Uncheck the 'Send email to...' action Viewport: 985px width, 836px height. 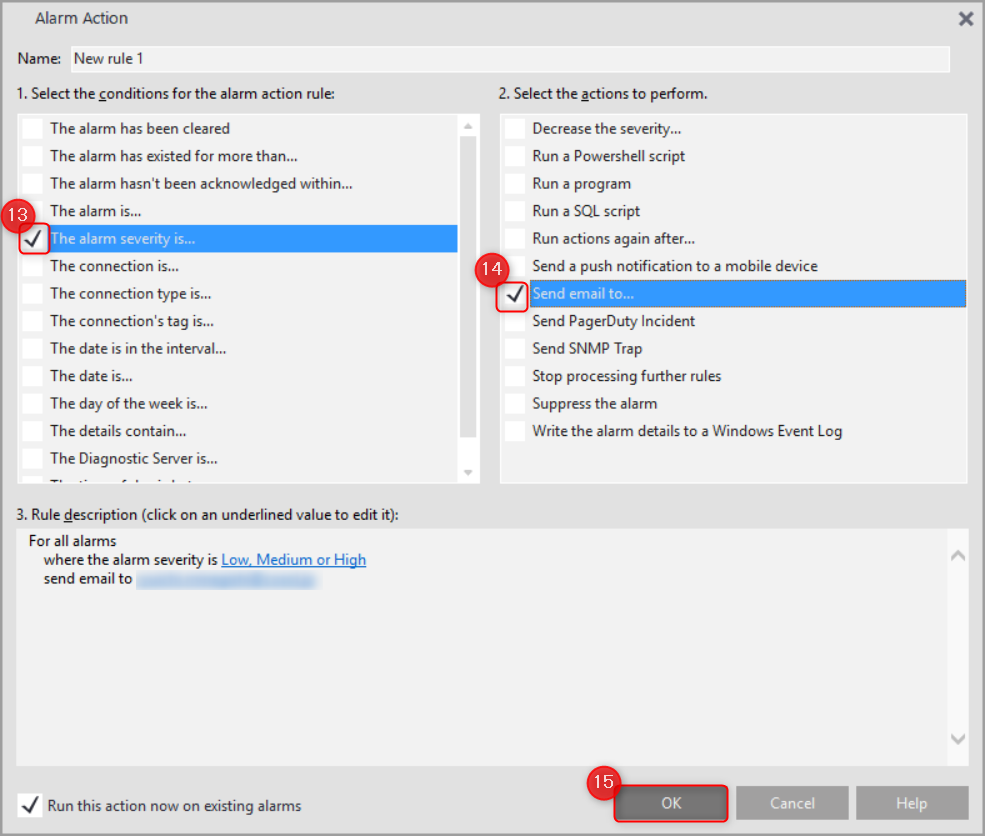(514, 294)
